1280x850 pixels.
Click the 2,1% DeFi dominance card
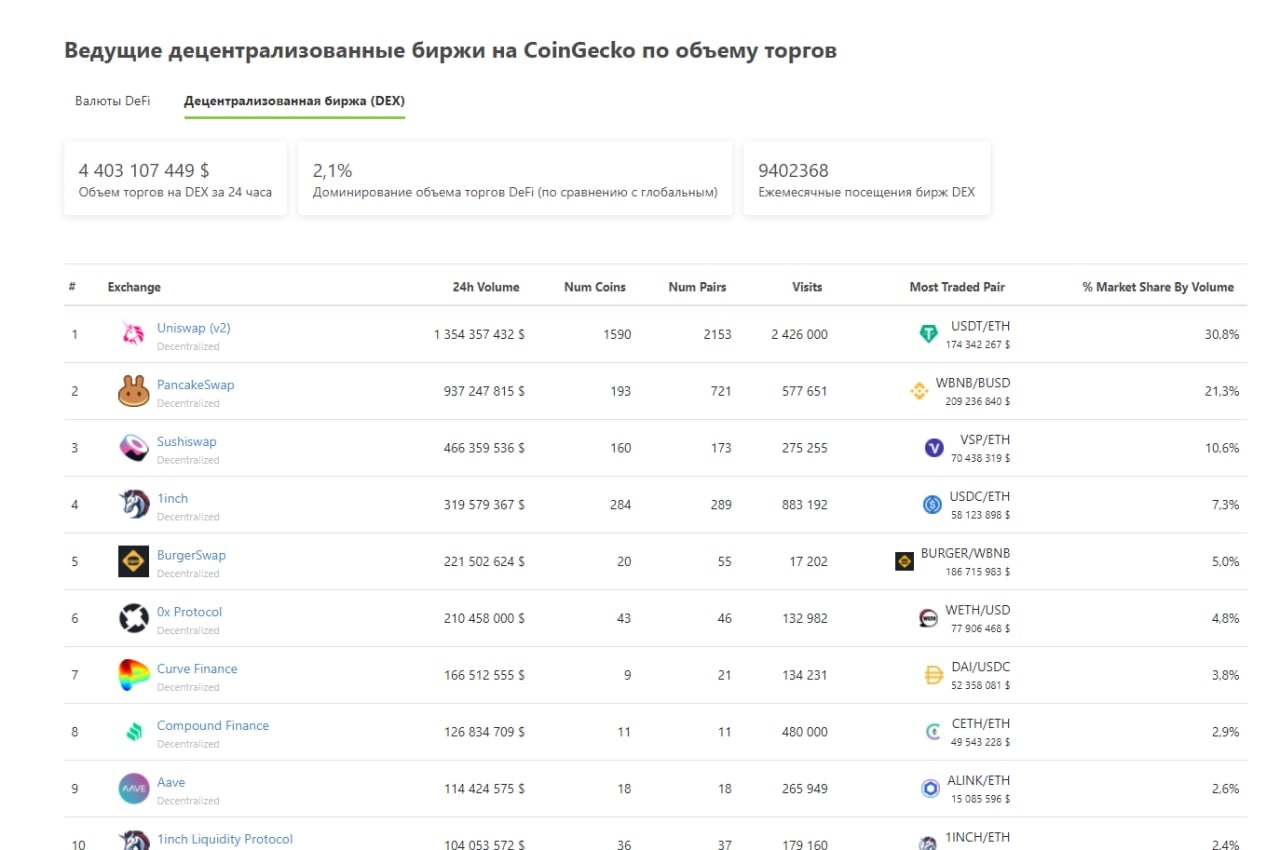pyautogui.click(x=515, y=179)
